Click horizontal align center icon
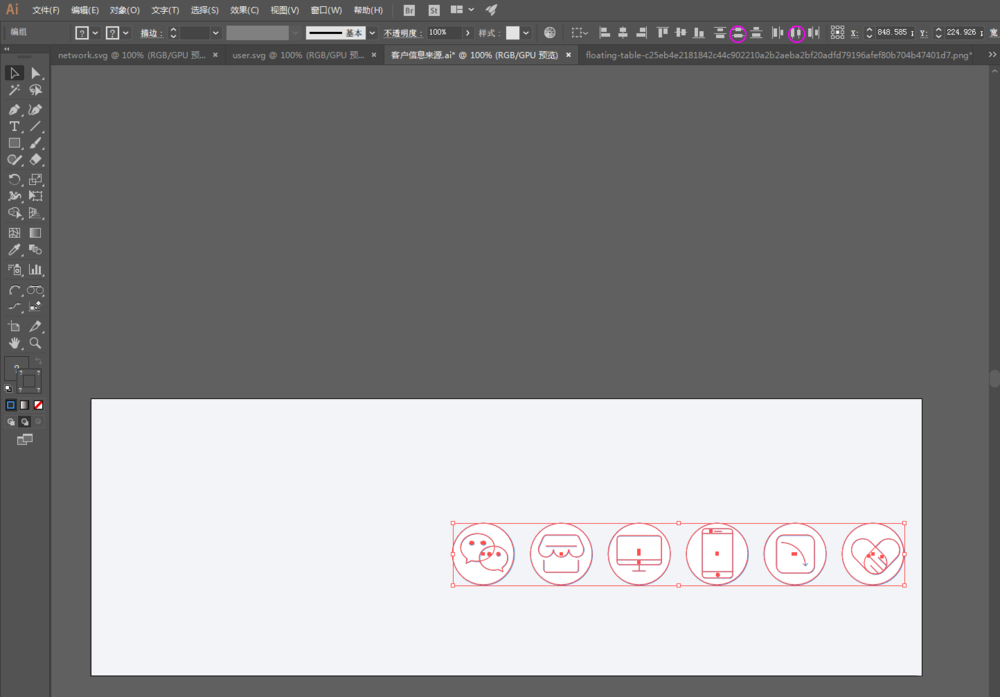1000x697 pixels. 623,33
